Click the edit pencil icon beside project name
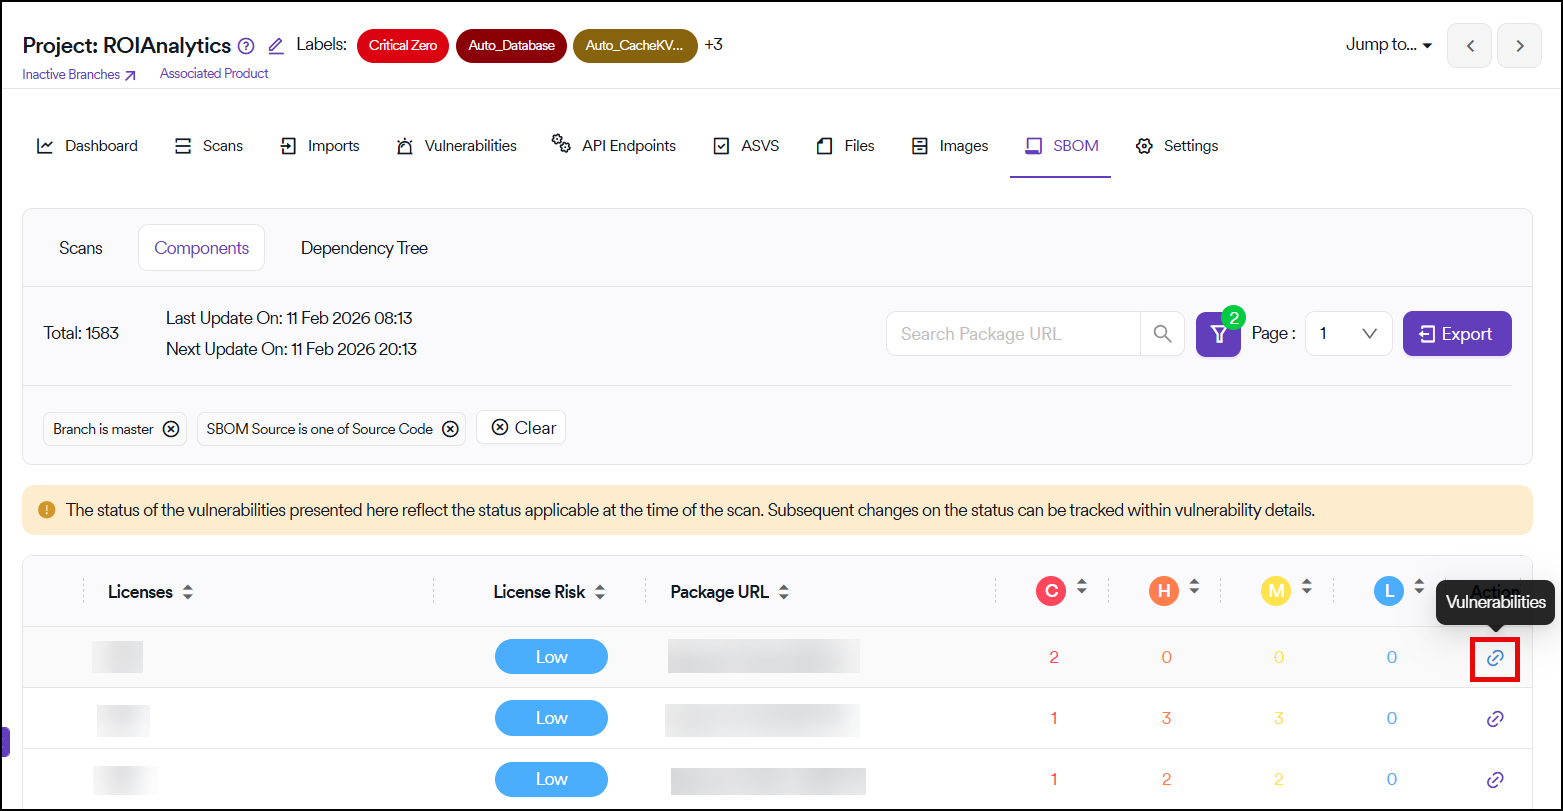This screenshot has width=1563, height=811. tap(276, 46)
